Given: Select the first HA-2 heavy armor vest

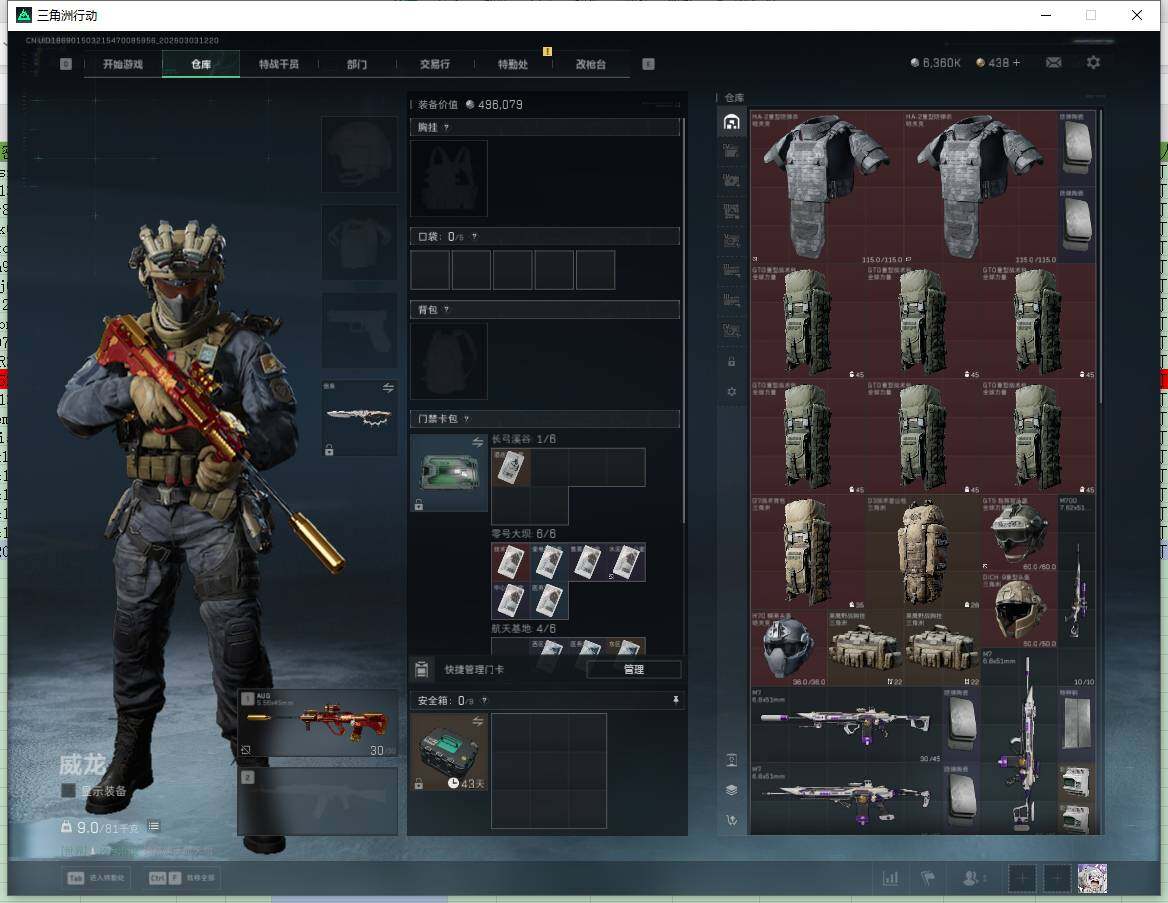Looking at the screenshot, I should (827, 186).
